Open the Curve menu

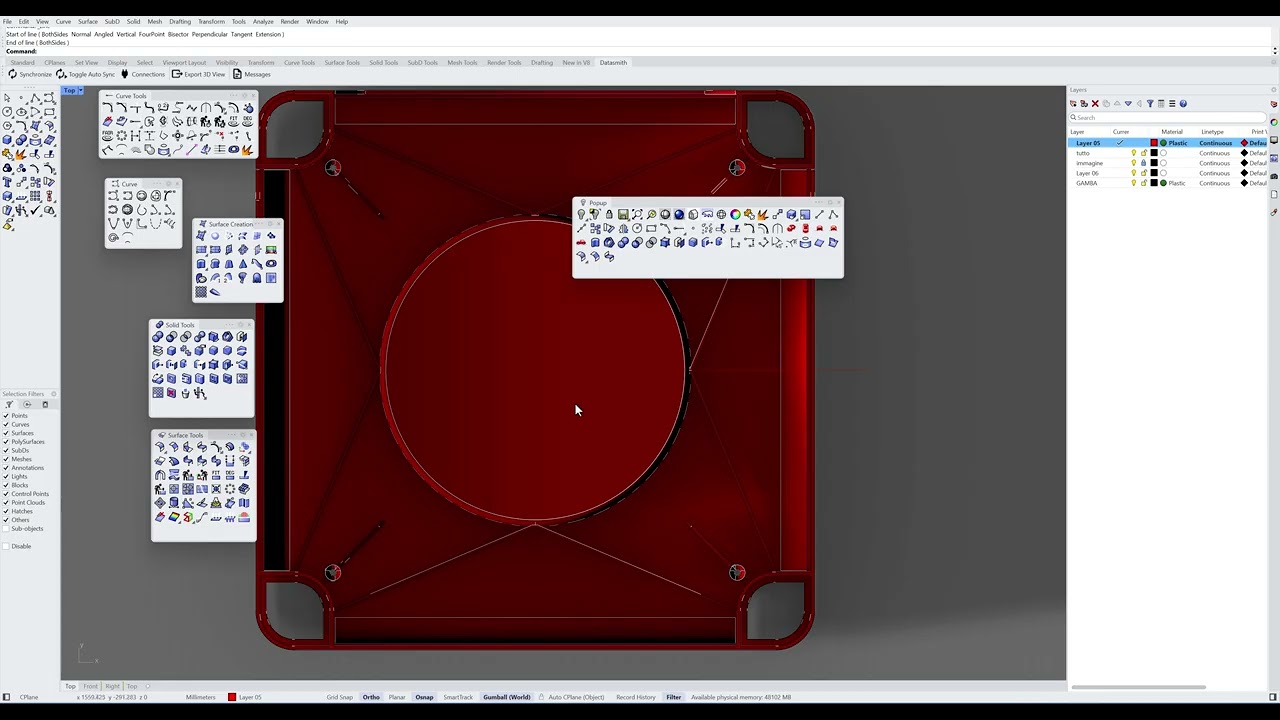(x=63, y=21)
